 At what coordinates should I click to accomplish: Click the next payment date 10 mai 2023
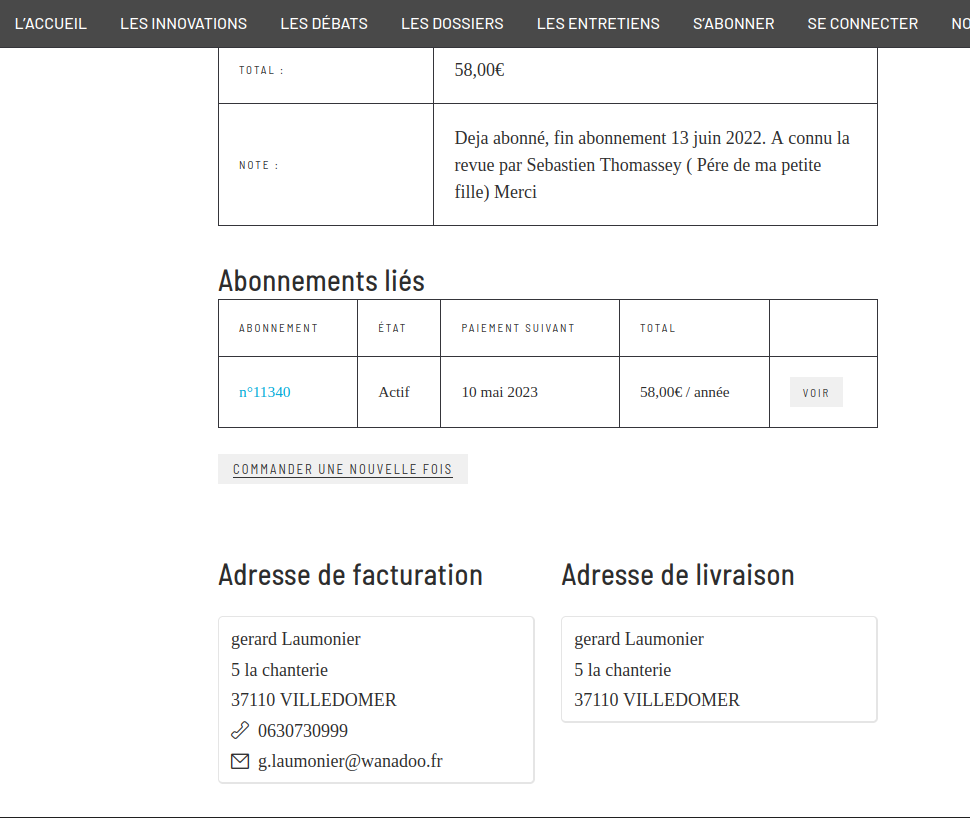click(499, 392)
